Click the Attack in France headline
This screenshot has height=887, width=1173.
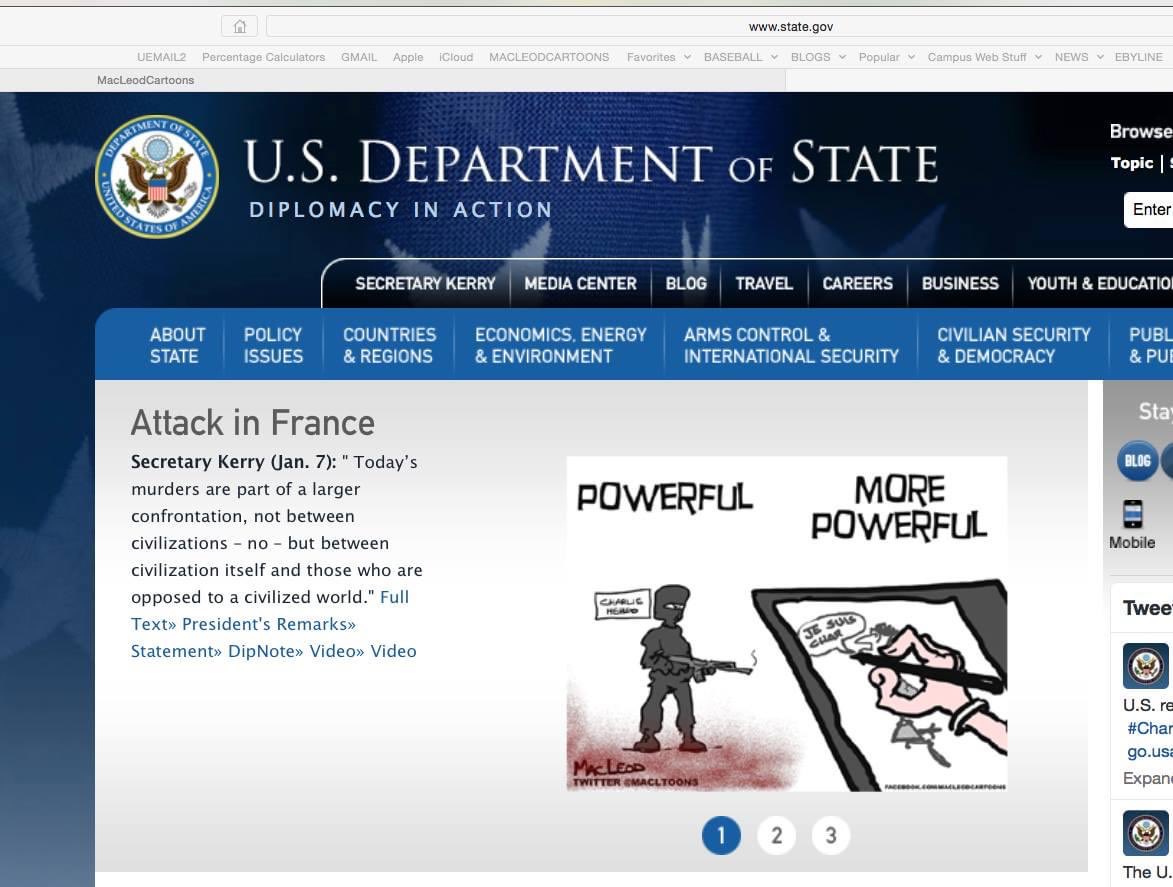253,423
